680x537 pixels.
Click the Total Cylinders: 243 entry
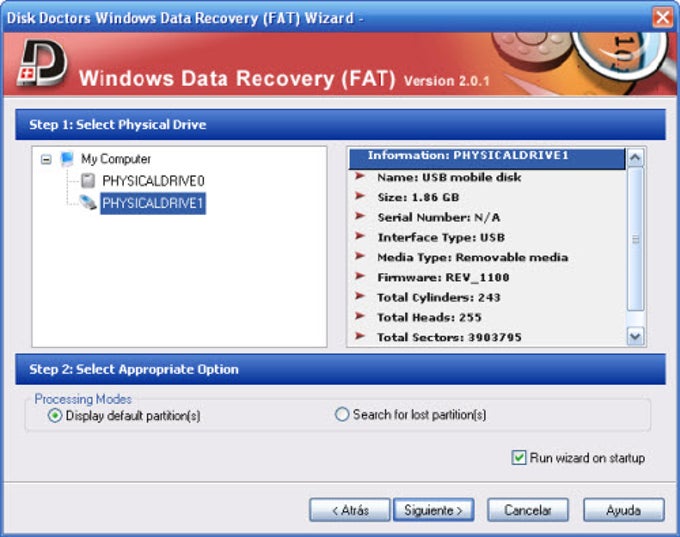439,297
